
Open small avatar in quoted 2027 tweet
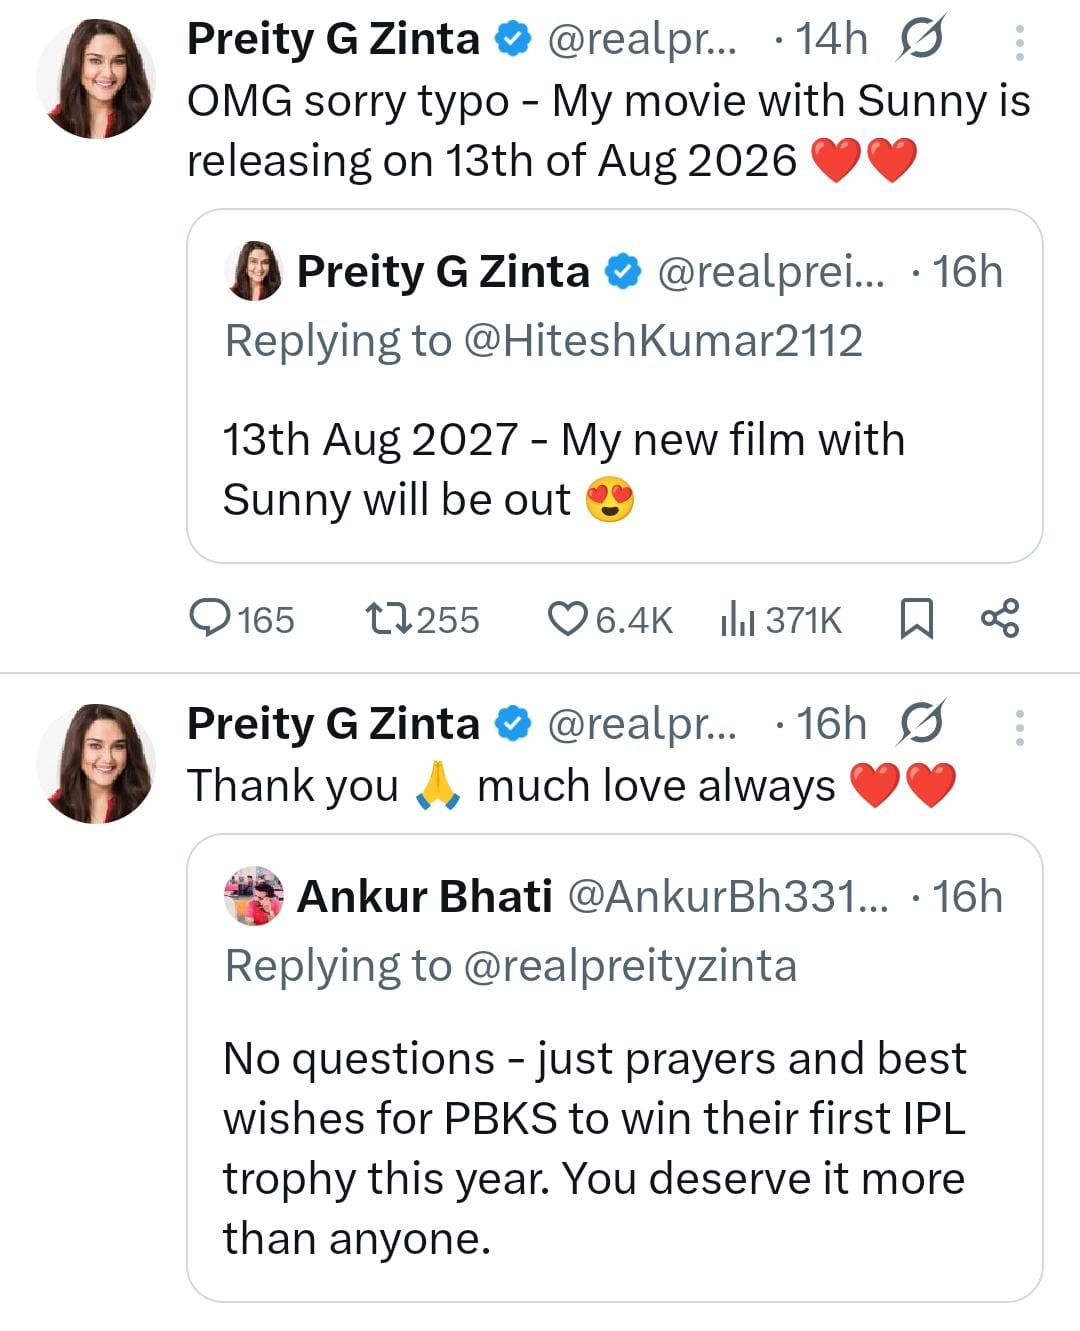pyautogui.click(x=254, y=272)
